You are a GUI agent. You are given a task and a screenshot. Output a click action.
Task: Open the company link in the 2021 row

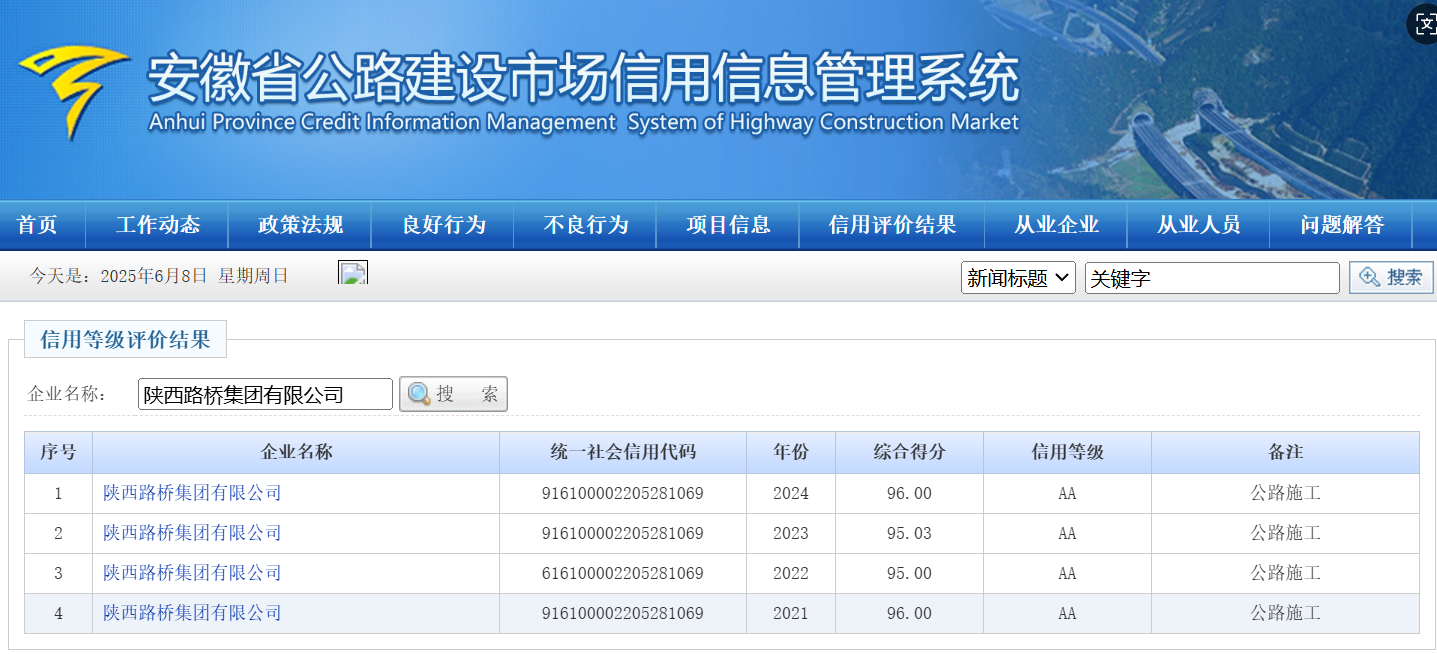point(191,613)
